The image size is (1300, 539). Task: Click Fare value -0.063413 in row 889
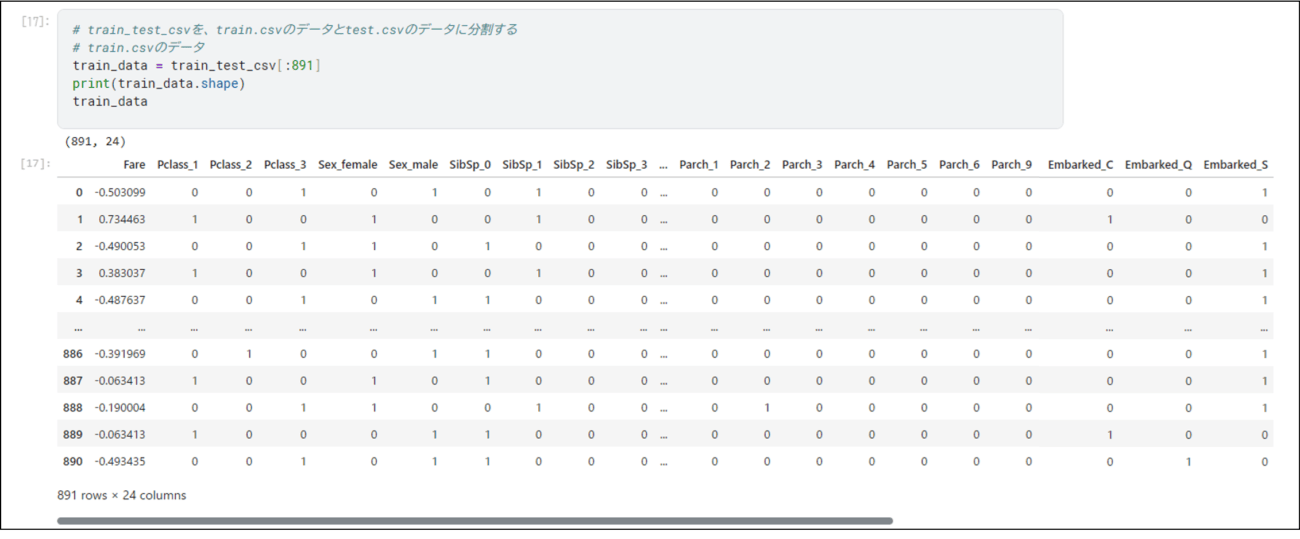120,435
